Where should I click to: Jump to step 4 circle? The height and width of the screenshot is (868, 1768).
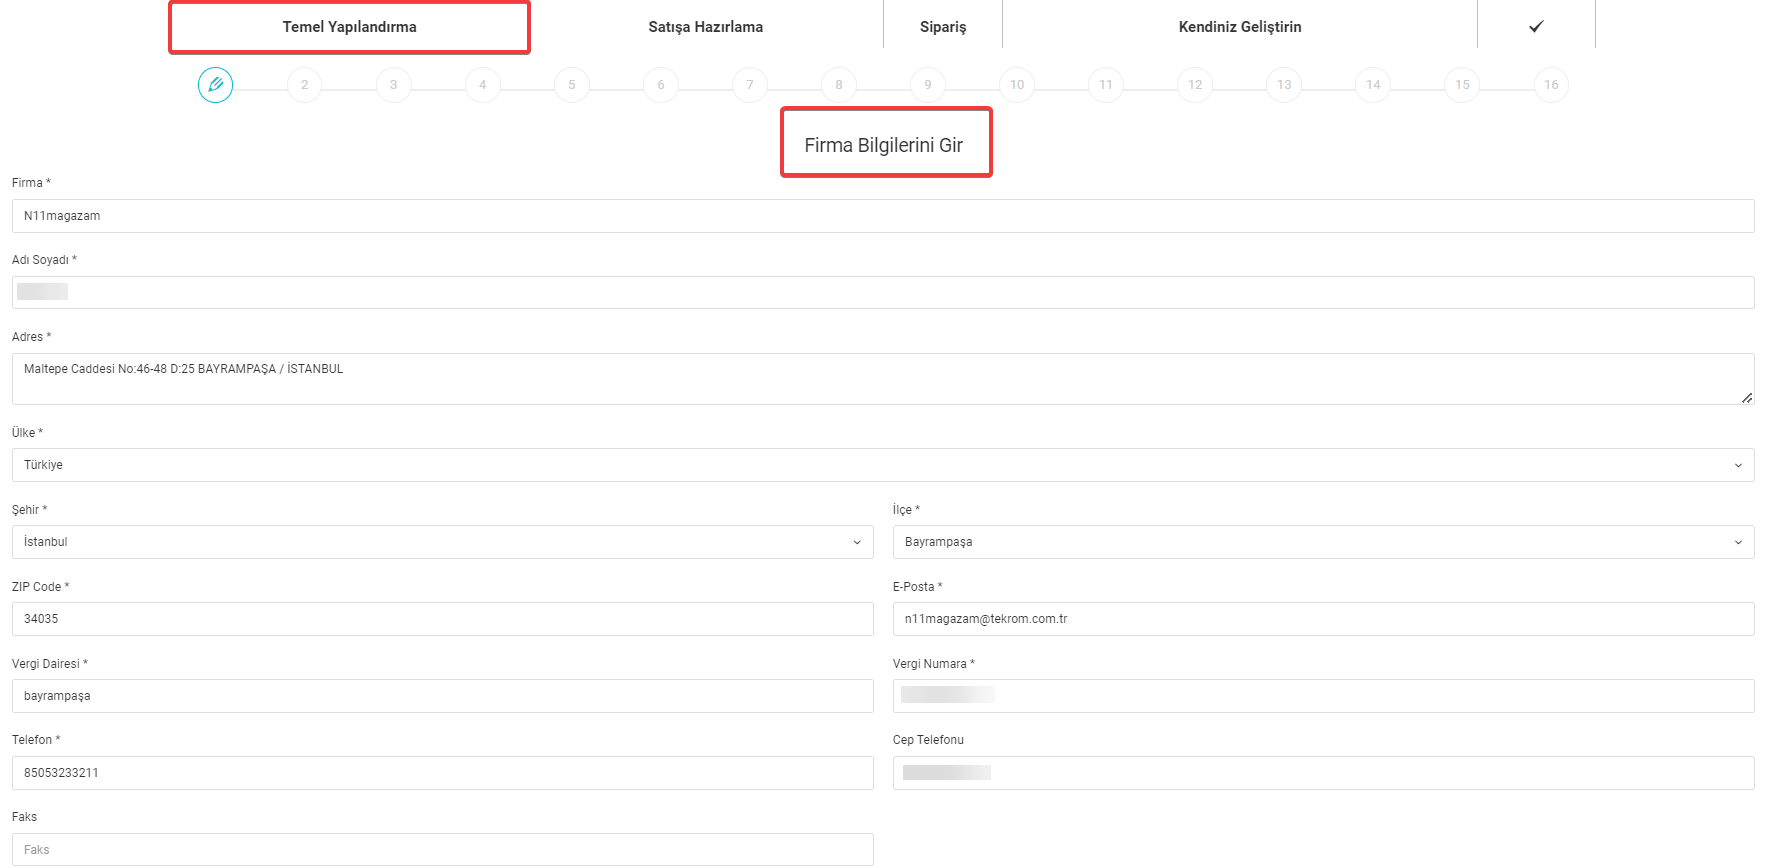pyautogui.click(x=482, y=85)
